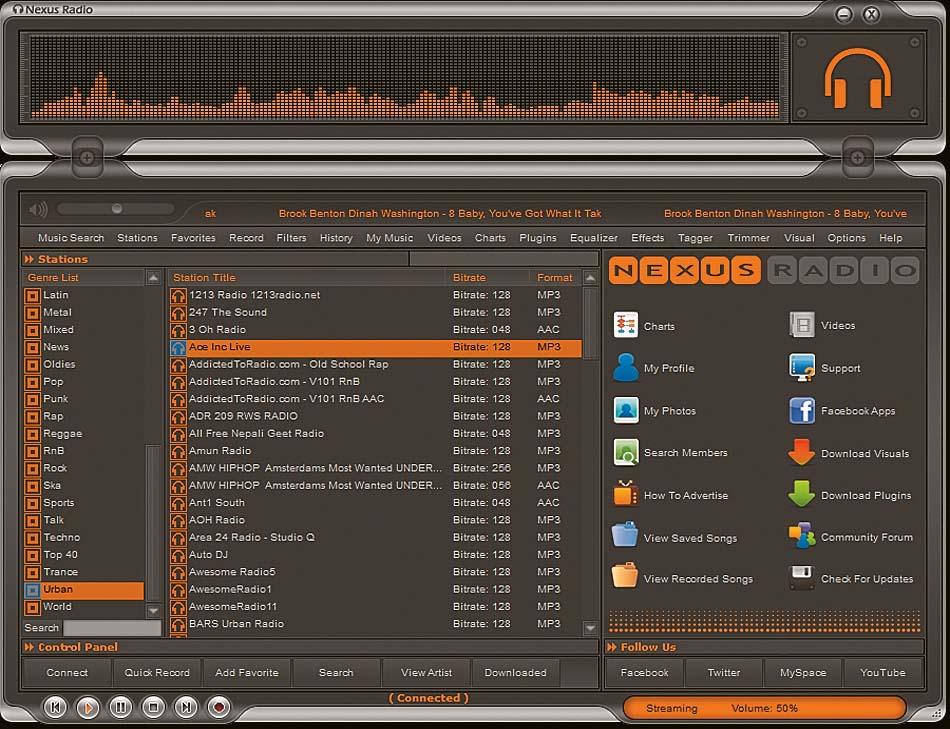Mute audio using the speaker icon
Viewport: 950px width, 729px height.
point(39,210)
